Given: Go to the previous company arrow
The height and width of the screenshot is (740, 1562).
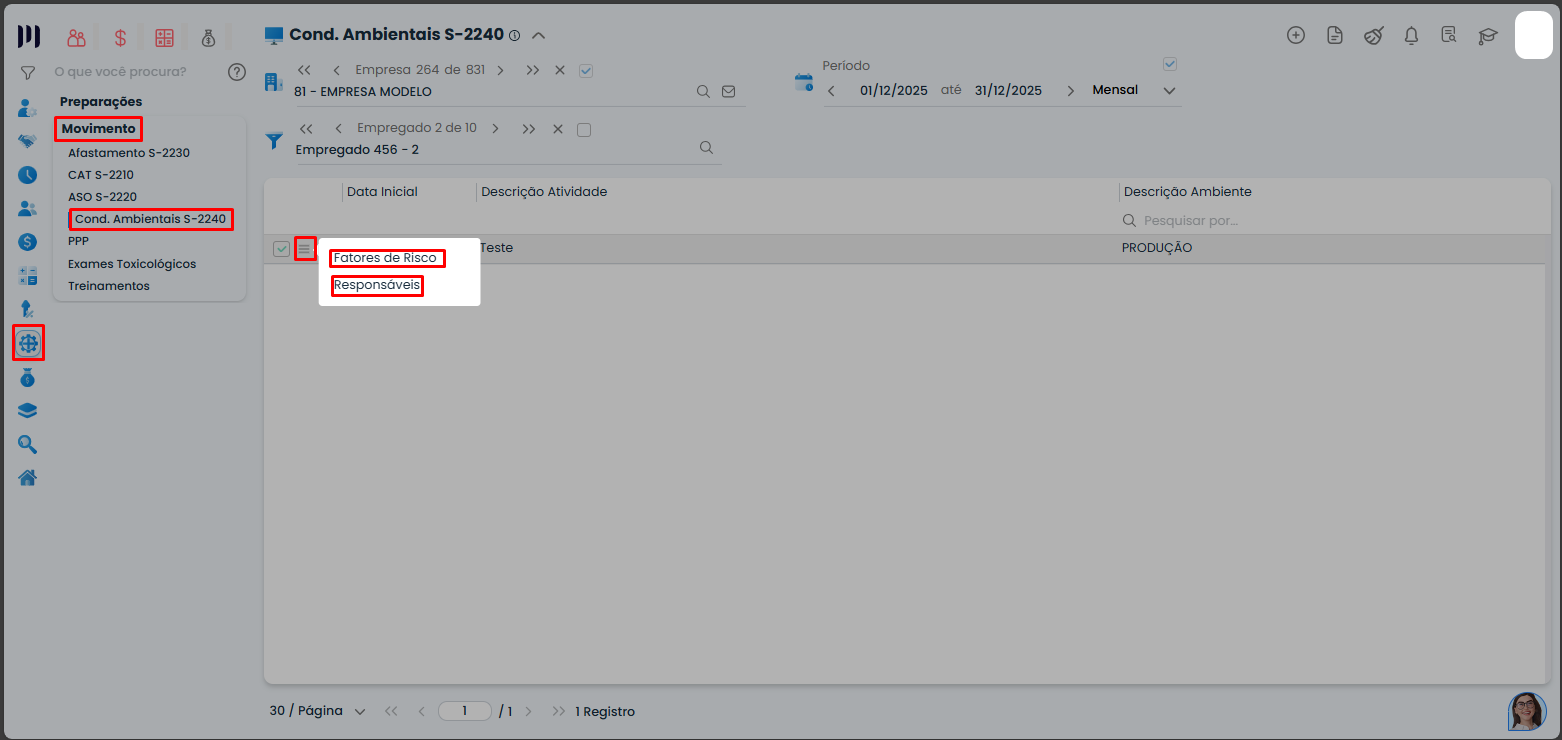Looking at the screenshot, I should click(336, 70).
